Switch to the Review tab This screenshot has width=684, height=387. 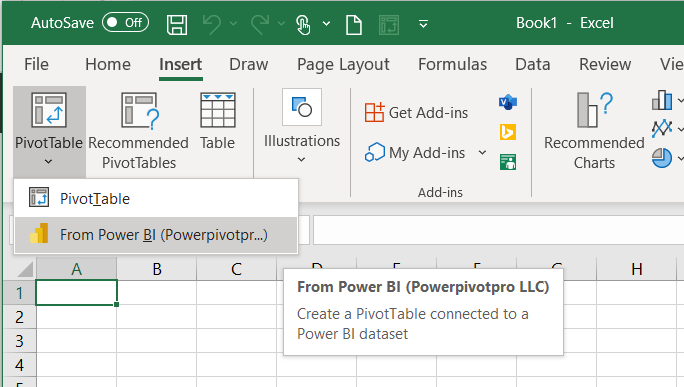pos(605,65)
